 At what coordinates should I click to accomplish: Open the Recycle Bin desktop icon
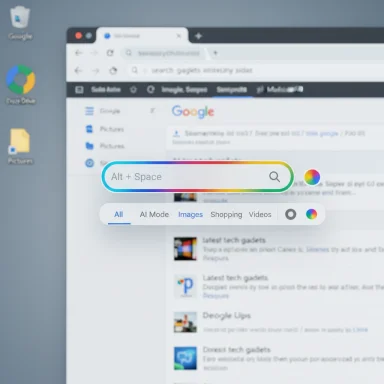click(20, 17)
